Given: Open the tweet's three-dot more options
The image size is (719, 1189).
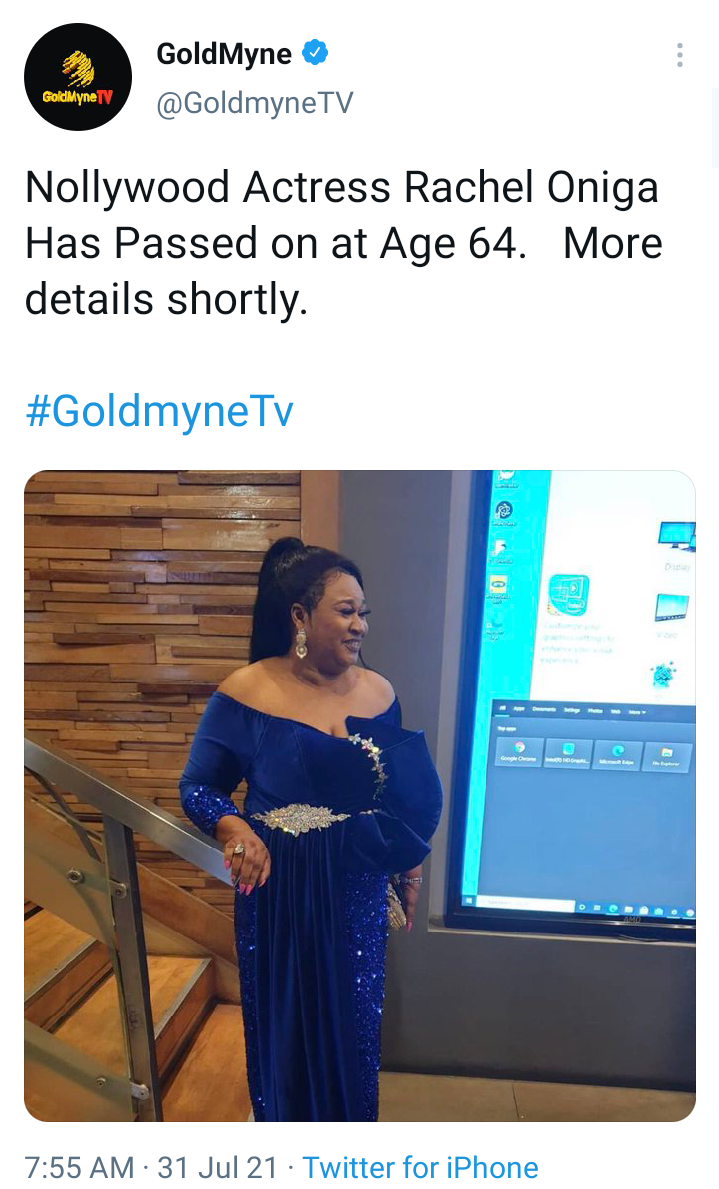Looking at the screenshot, I should [680, 55].
